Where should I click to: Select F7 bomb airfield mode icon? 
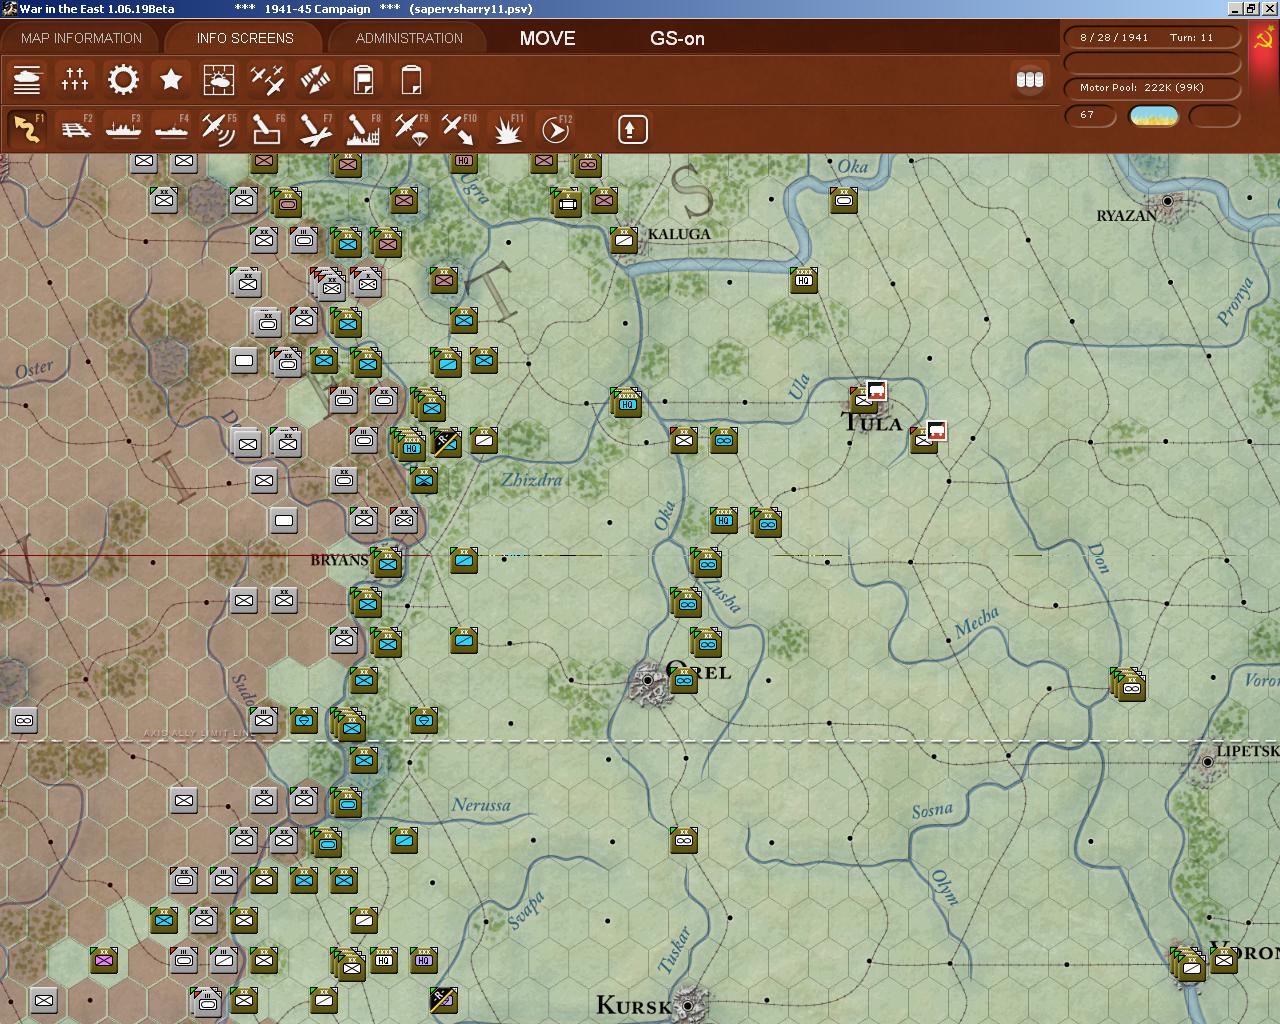pos(315,129)
